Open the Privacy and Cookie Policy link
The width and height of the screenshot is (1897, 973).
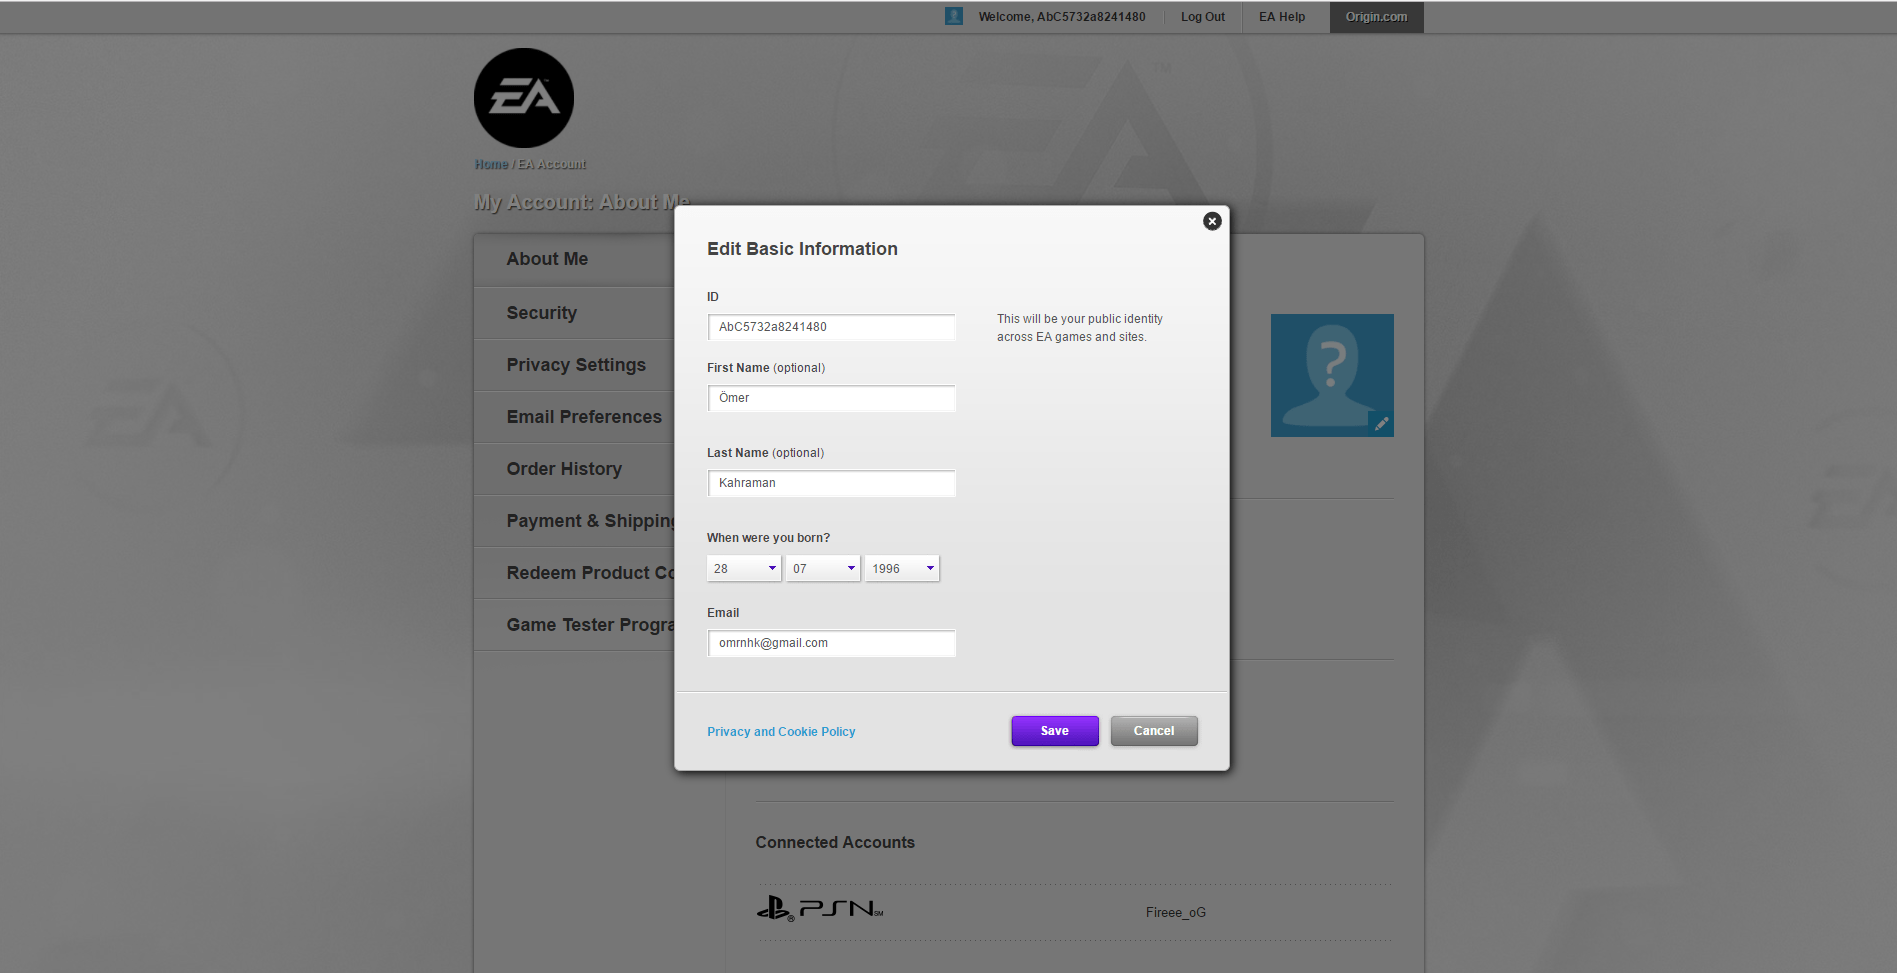pos(781,732)
